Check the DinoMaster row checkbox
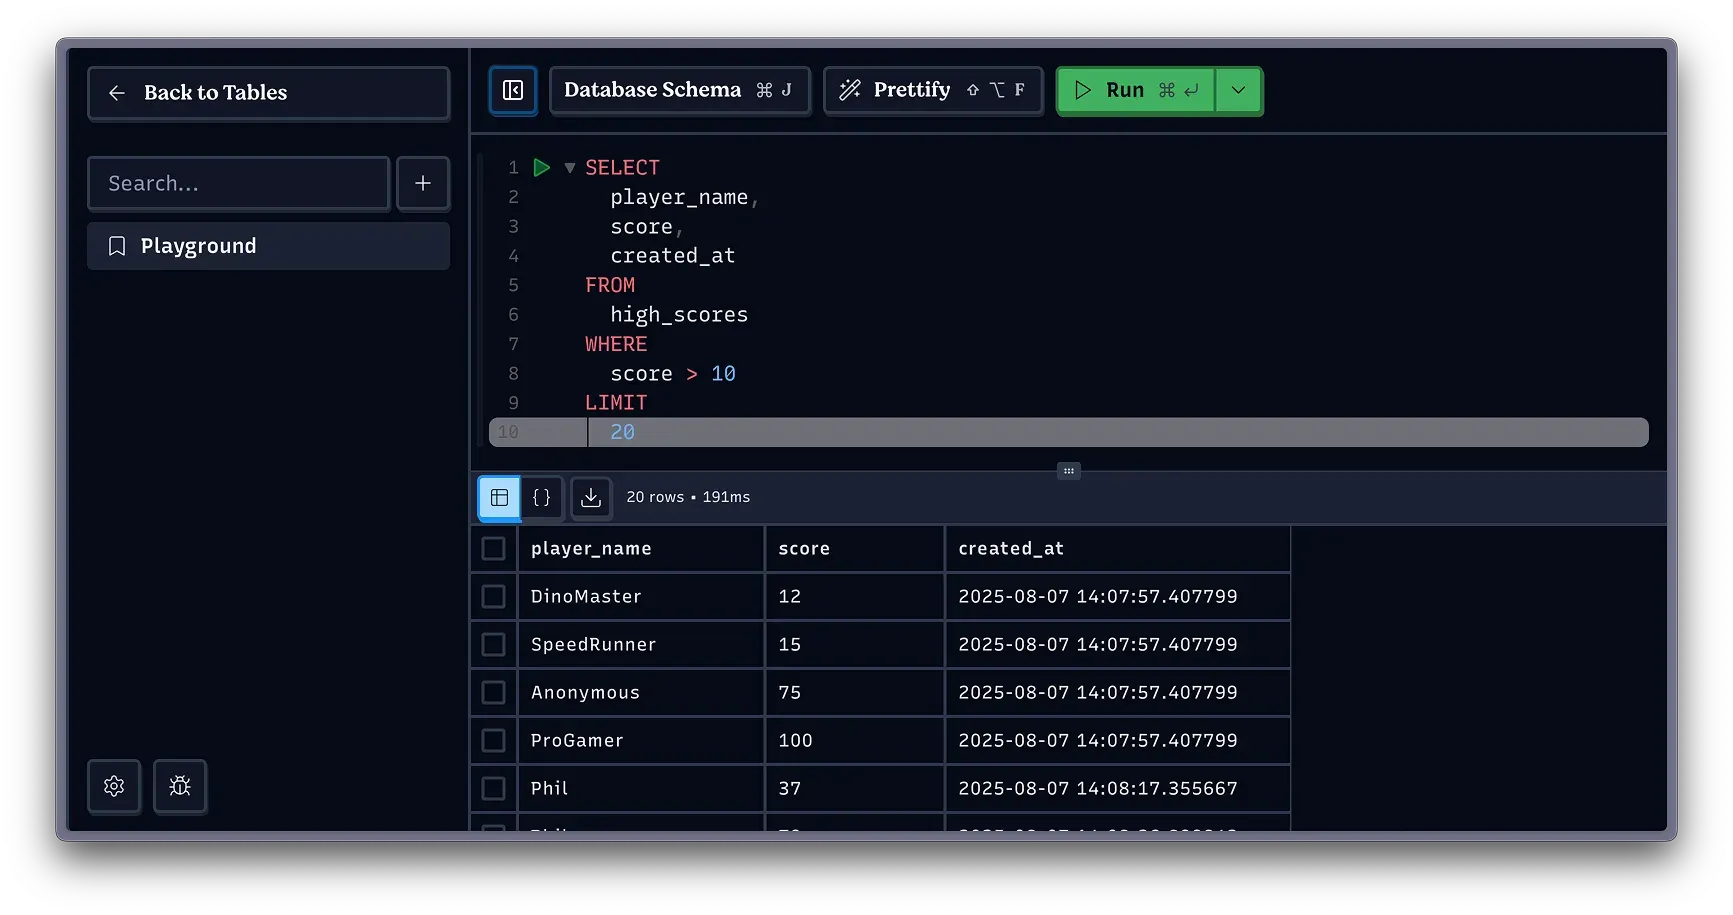 (493, 595)
